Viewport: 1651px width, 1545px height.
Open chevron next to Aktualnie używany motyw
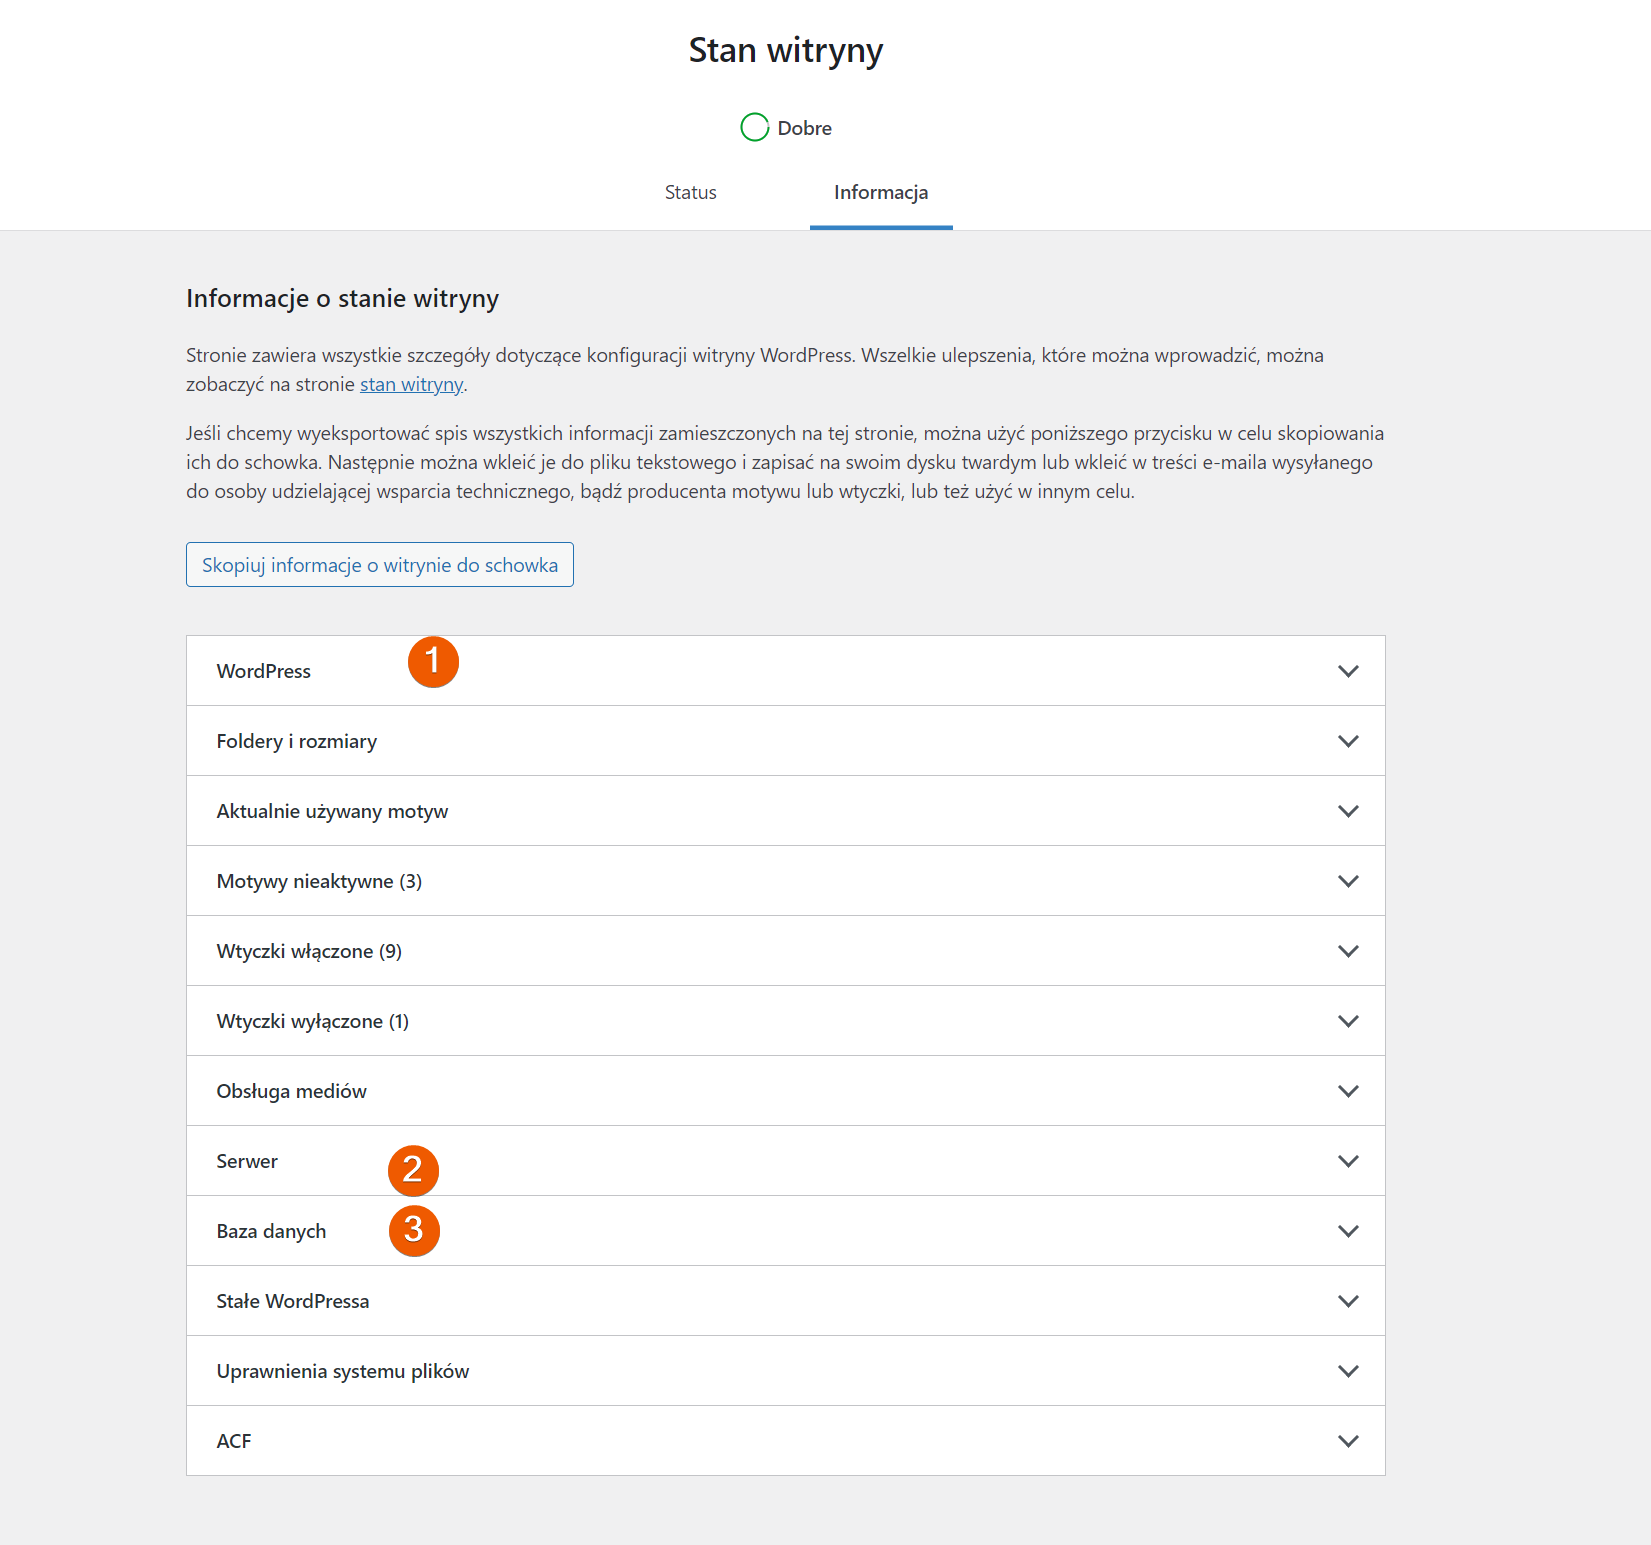(1348, 811)
